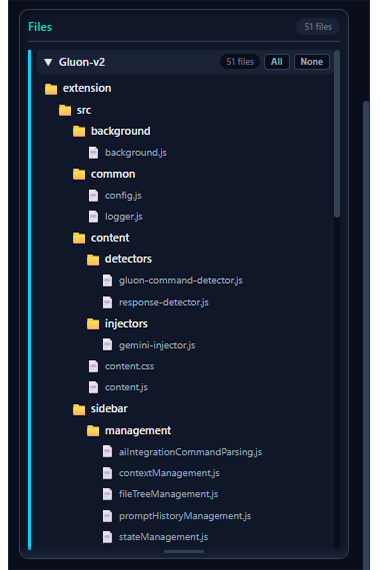Click the sidebar folder icon
This screenshot has height=570, width=380.
[x=79, y=409]
